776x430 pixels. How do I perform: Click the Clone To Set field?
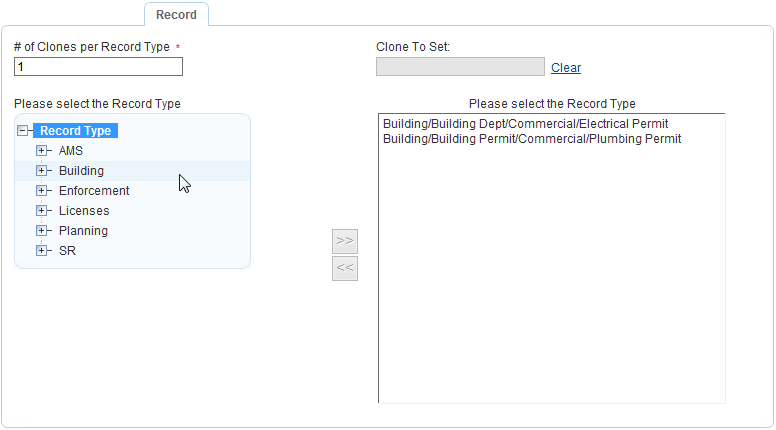click(460, 67)
